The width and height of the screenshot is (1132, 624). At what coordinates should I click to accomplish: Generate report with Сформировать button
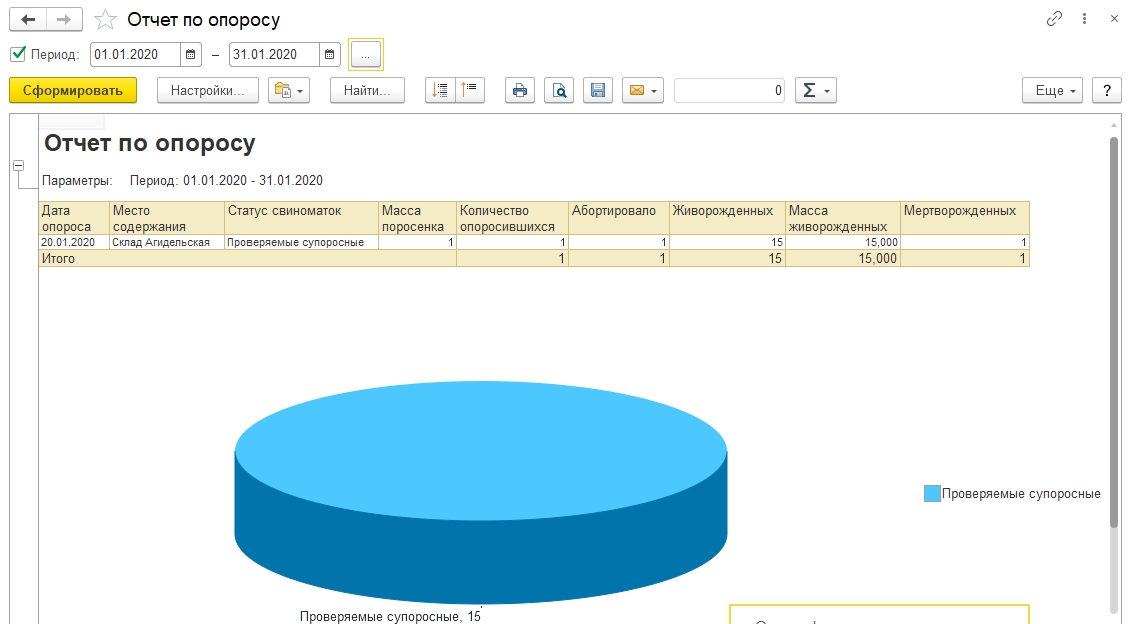(73, 90)
